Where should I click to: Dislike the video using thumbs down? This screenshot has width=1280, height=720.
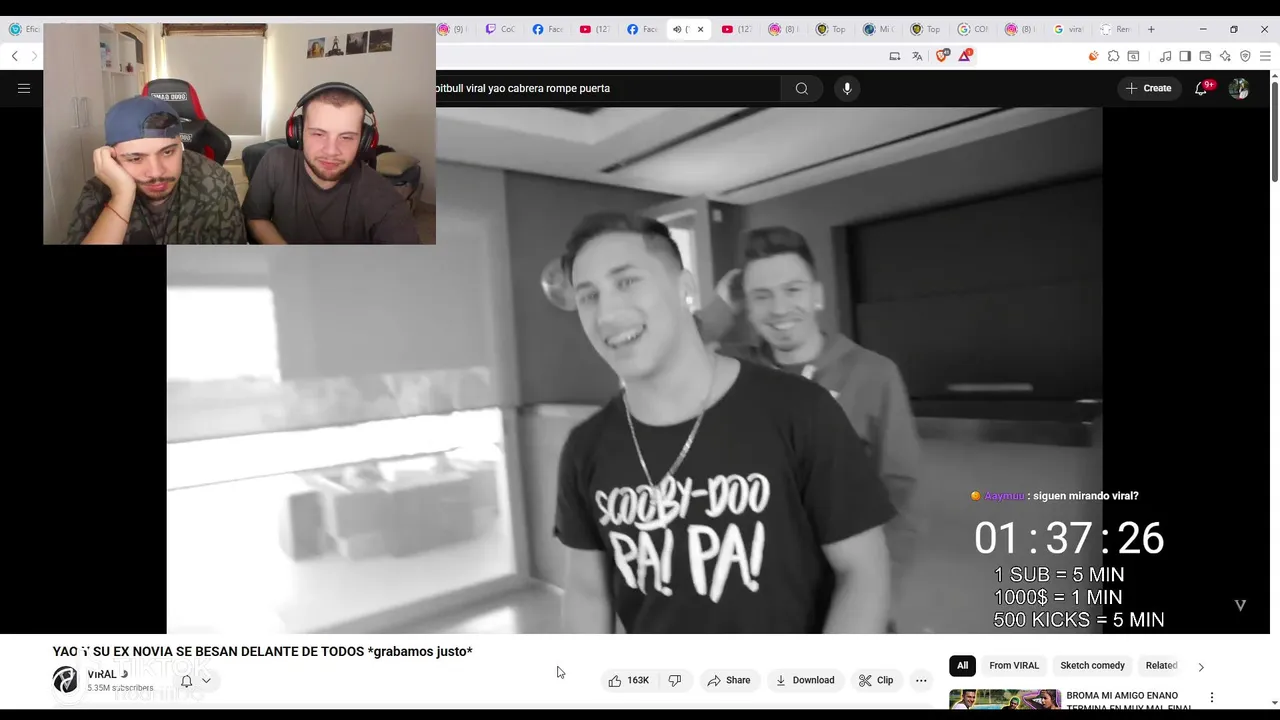pyautogui.click(x=675, y=680)
